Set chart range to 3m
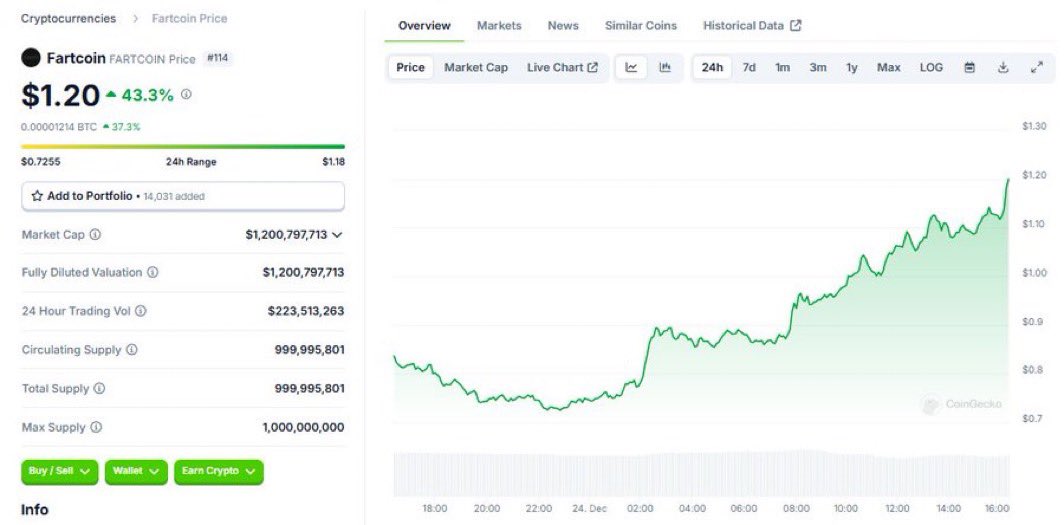The height and width of the screenshot is (525, 1064). click(818, 67)
